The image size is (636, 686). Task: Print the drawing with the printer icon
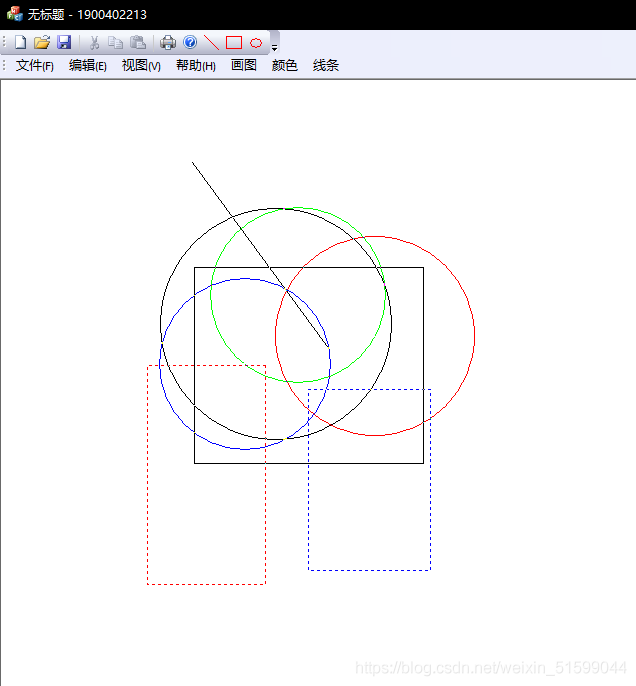168,42
